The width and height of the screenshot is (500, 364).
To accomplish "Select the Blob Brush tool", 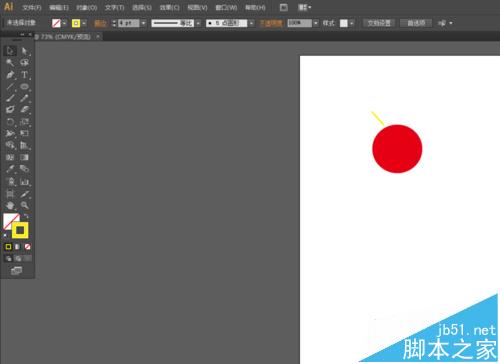I will click(x=10, y=110).
